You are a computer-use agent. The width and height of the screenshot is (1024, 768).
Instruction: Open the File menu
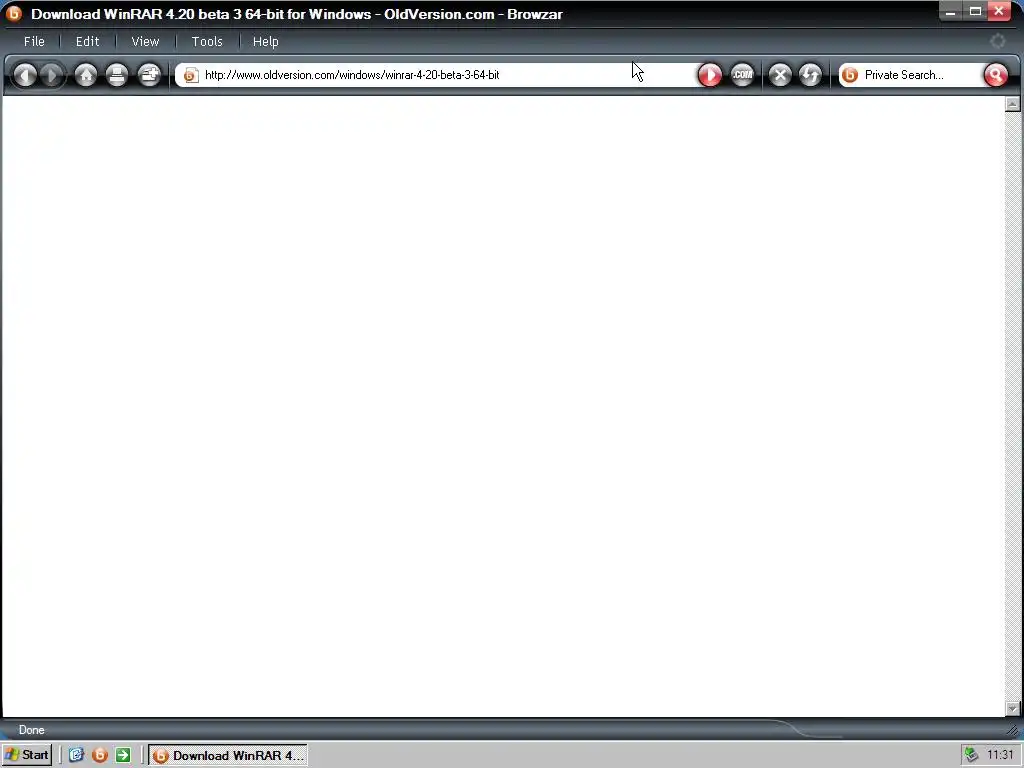click(x=34, y=42)
